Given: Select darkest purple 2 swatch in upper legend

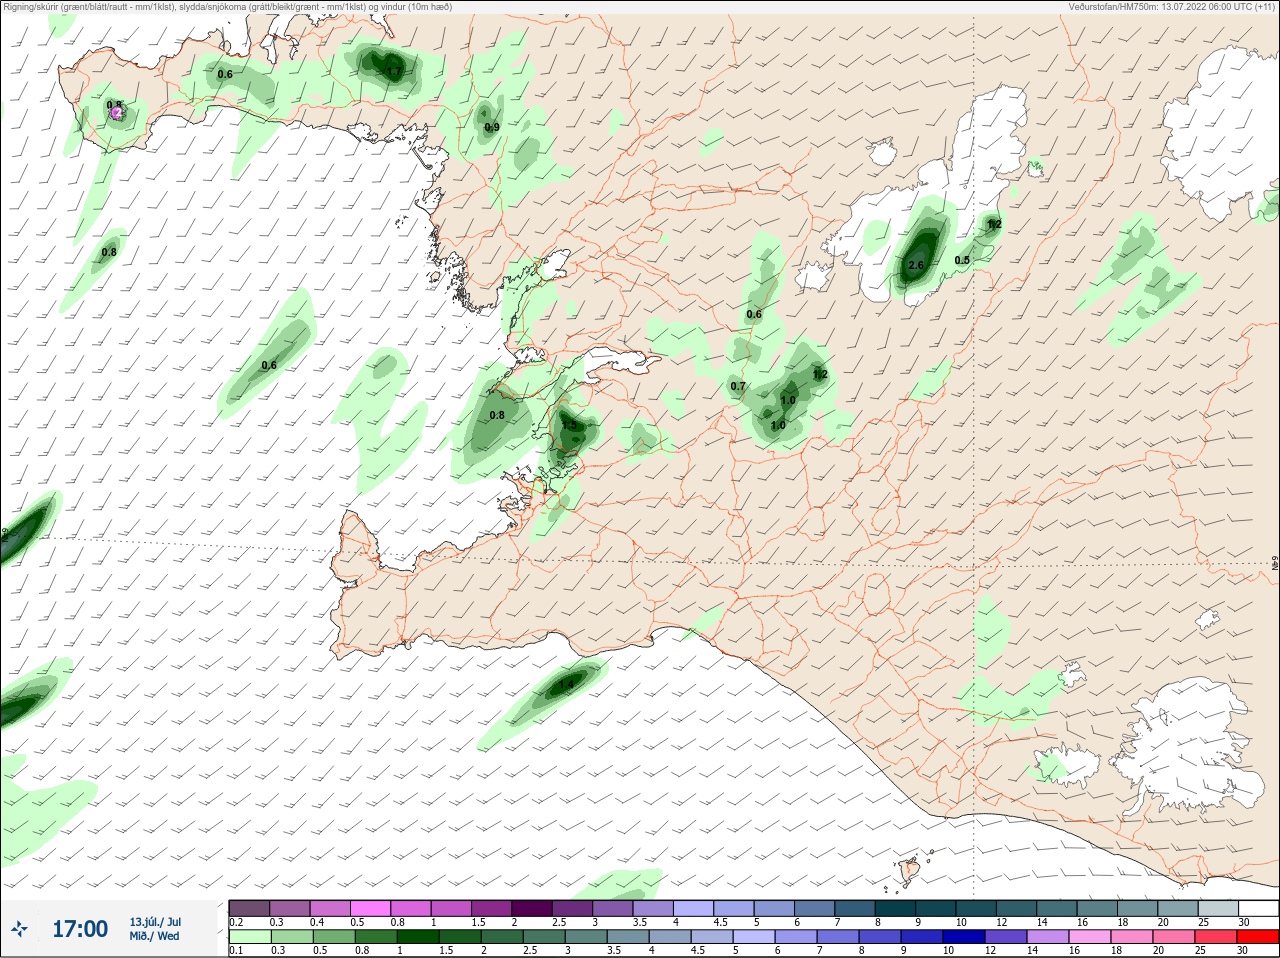Looking at the screenshot, I should (533, 908).
